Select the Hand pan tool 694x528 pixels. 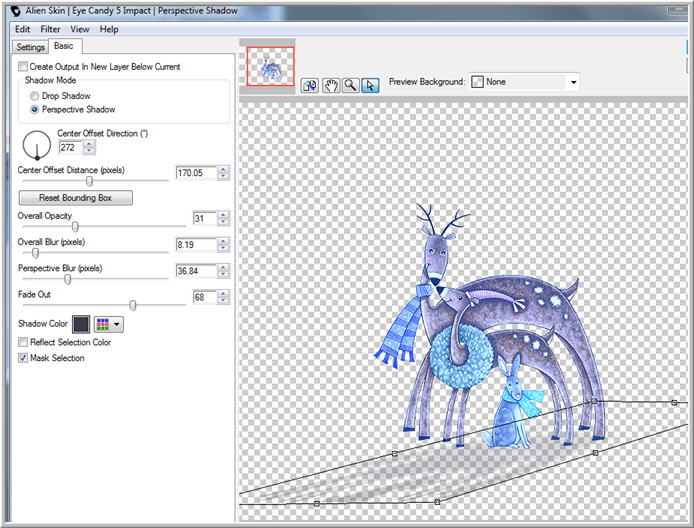(330, 85)
